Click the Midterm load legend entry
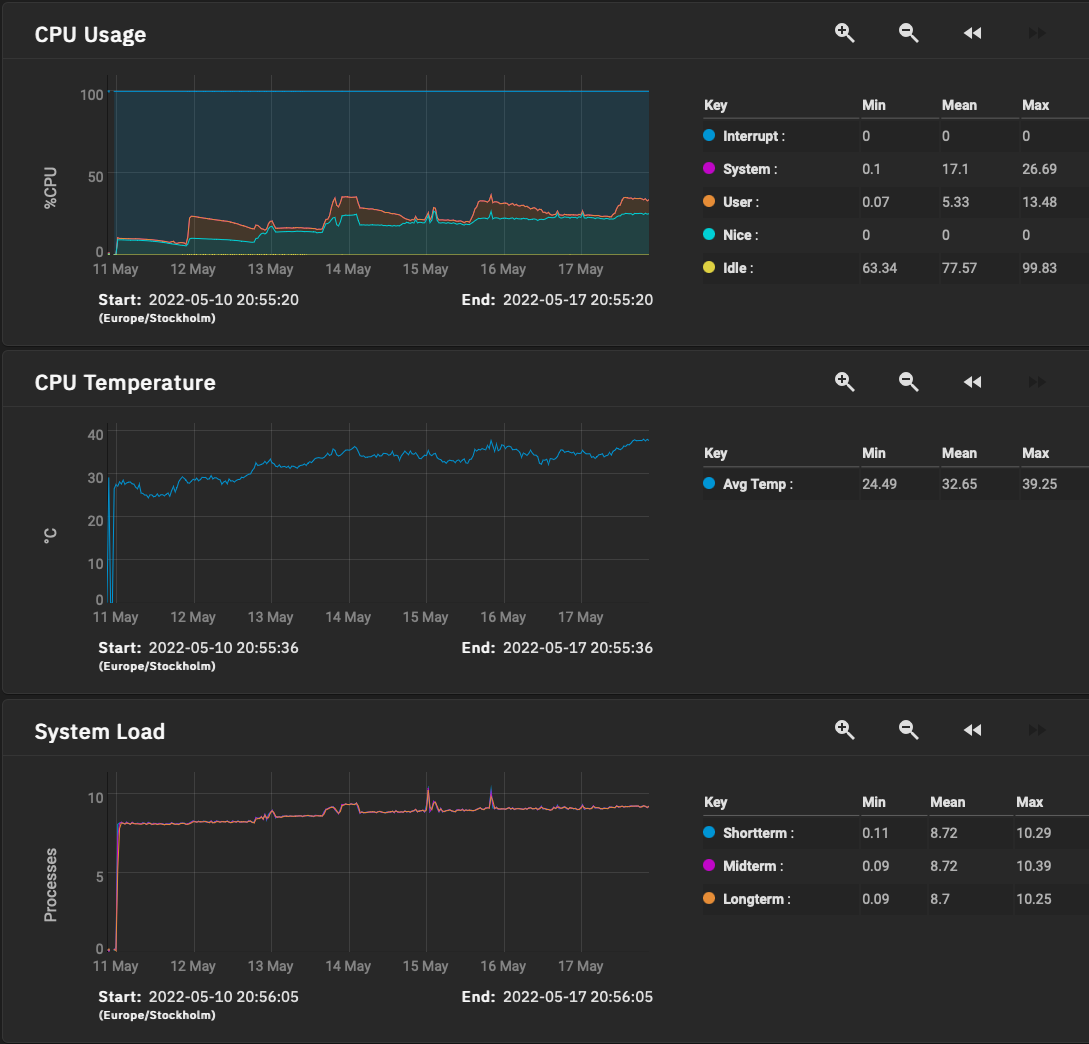 pyautogui.click(x=752, y=866)
